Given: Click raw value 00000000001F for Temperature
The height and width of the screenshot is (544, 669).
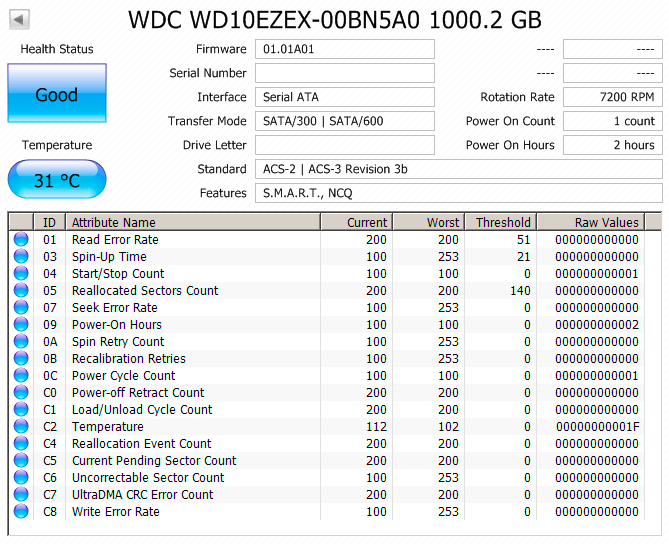Looking at the screenshot, I should point(597,426).
